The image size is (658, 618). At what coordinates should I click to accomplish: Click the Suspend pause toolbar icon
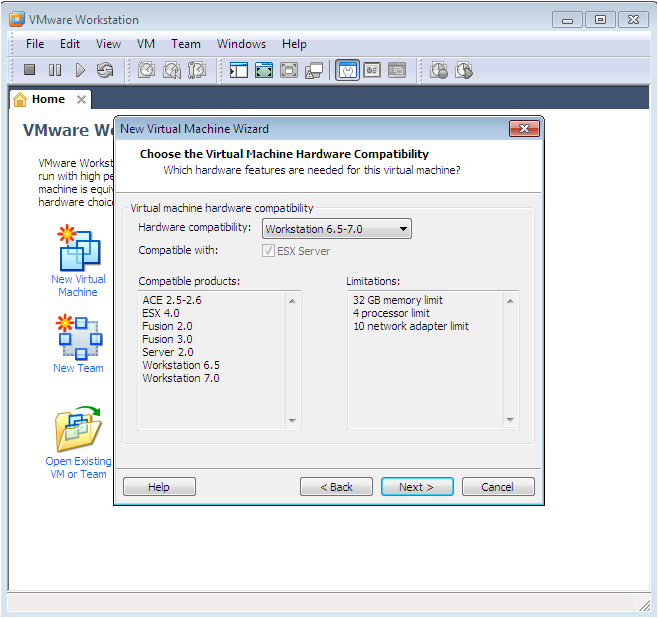55,70
